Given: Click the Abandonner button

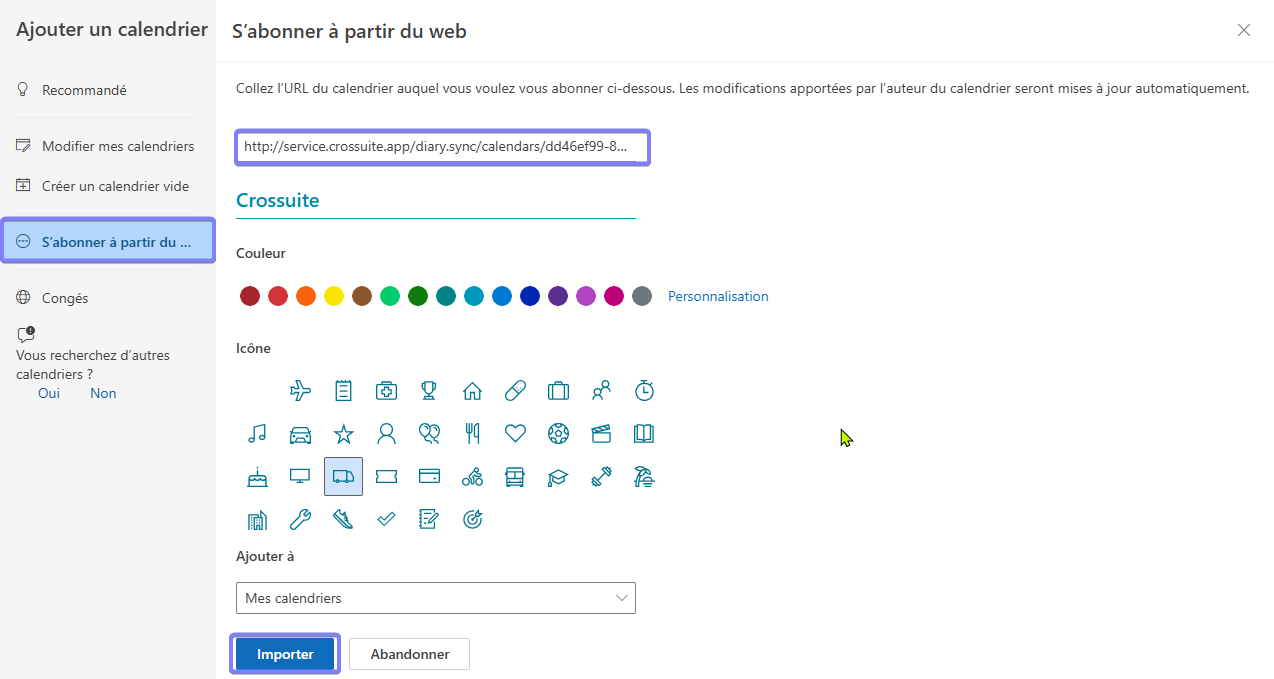Looking at the screenshot, I should (409, 654).
